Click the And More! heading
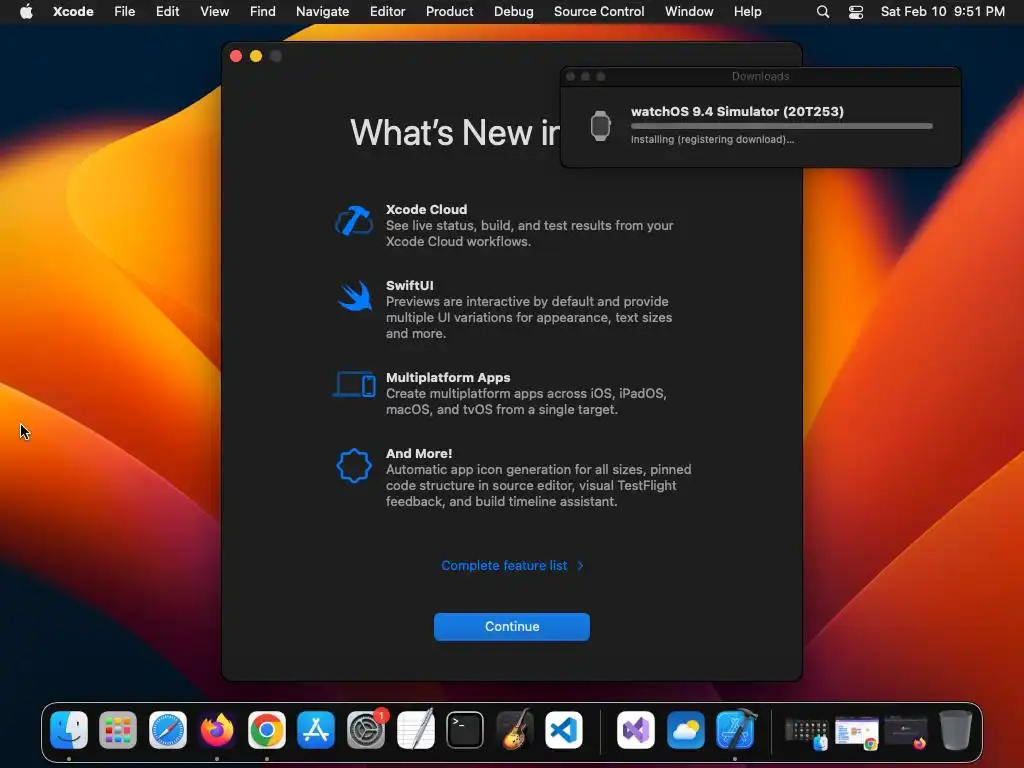1024x768 pixels. (419, 453)
